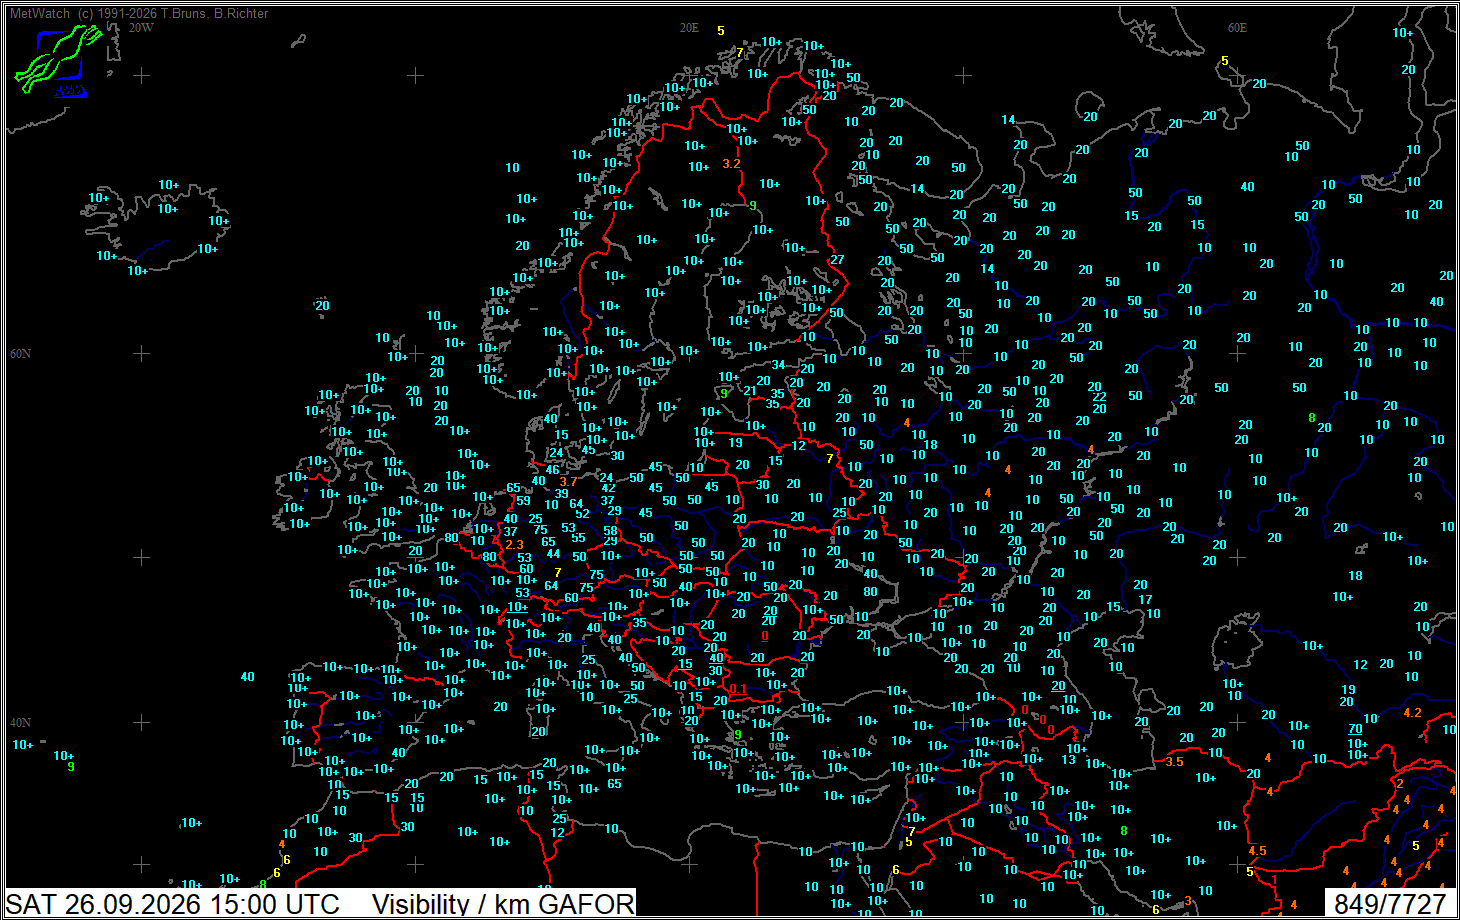Click the 20W longitude label
1460x920 pixels.
click(x=141, y=28)
